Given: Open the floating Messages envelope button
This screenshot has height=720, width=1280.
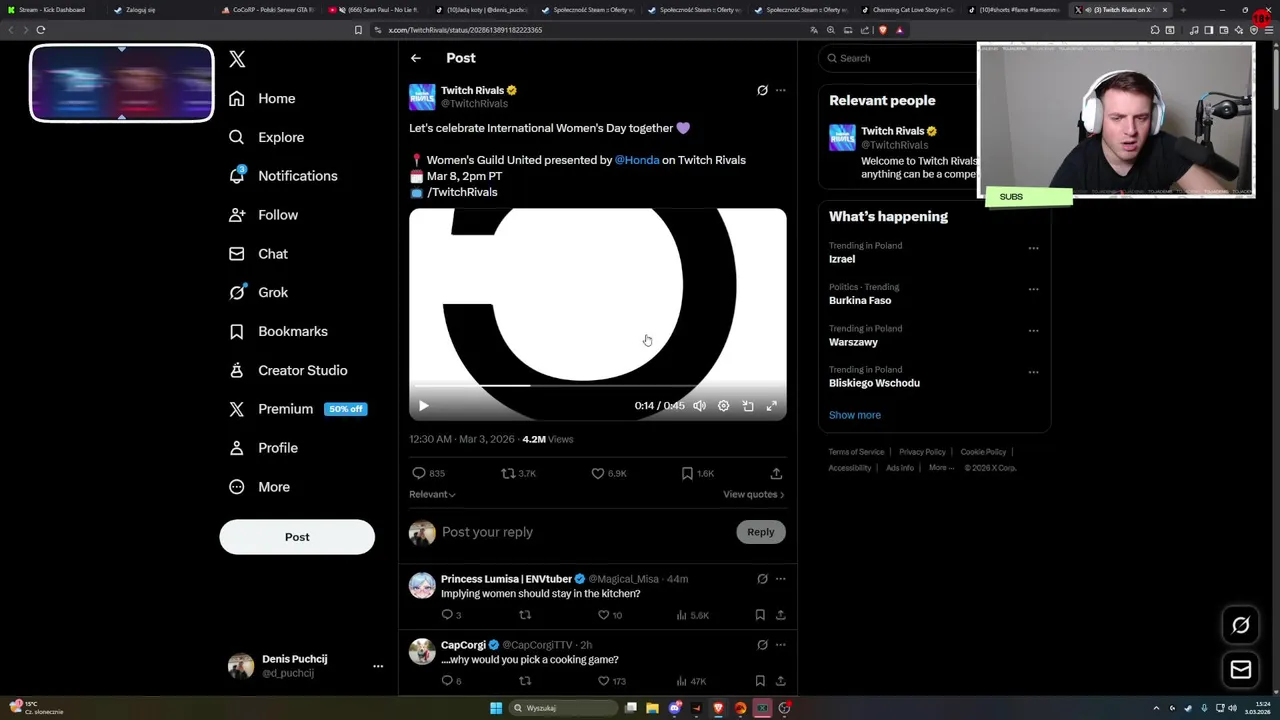Looking at the screenshot, I should (x=1241, y=670).
